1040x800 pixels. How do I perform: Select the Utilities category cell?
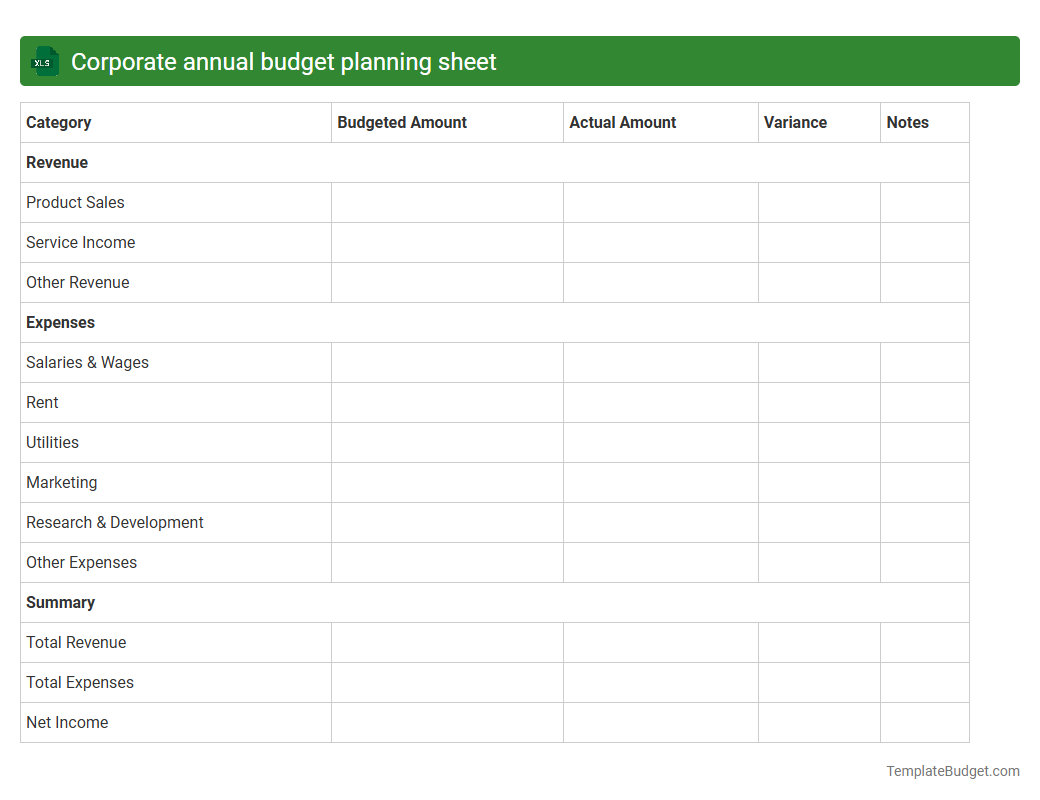[52, 442]
